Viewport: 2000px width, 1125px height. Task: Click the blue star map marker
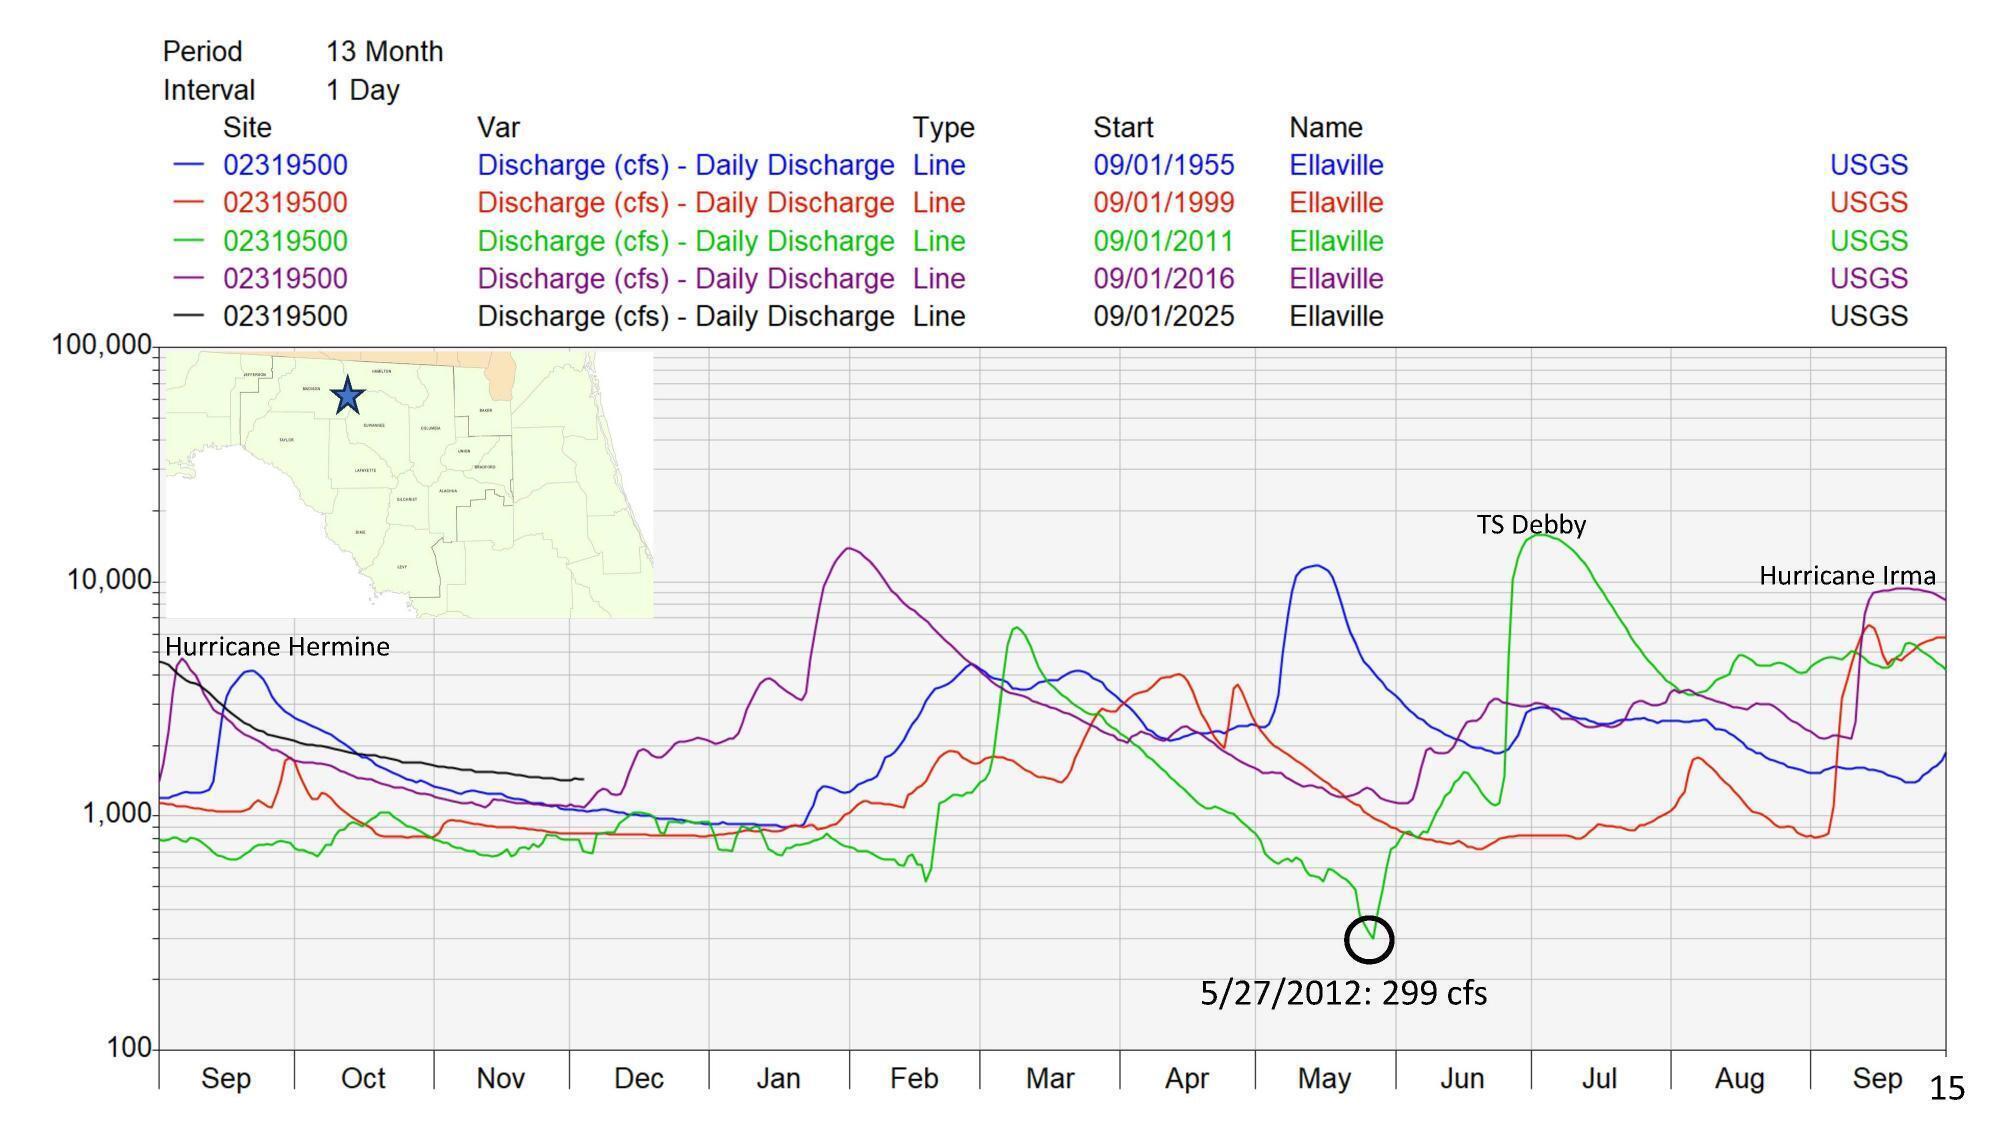347,396
